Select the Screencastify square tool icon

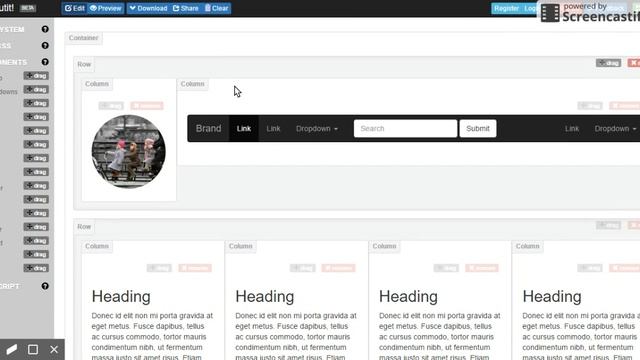coord(33,349)
